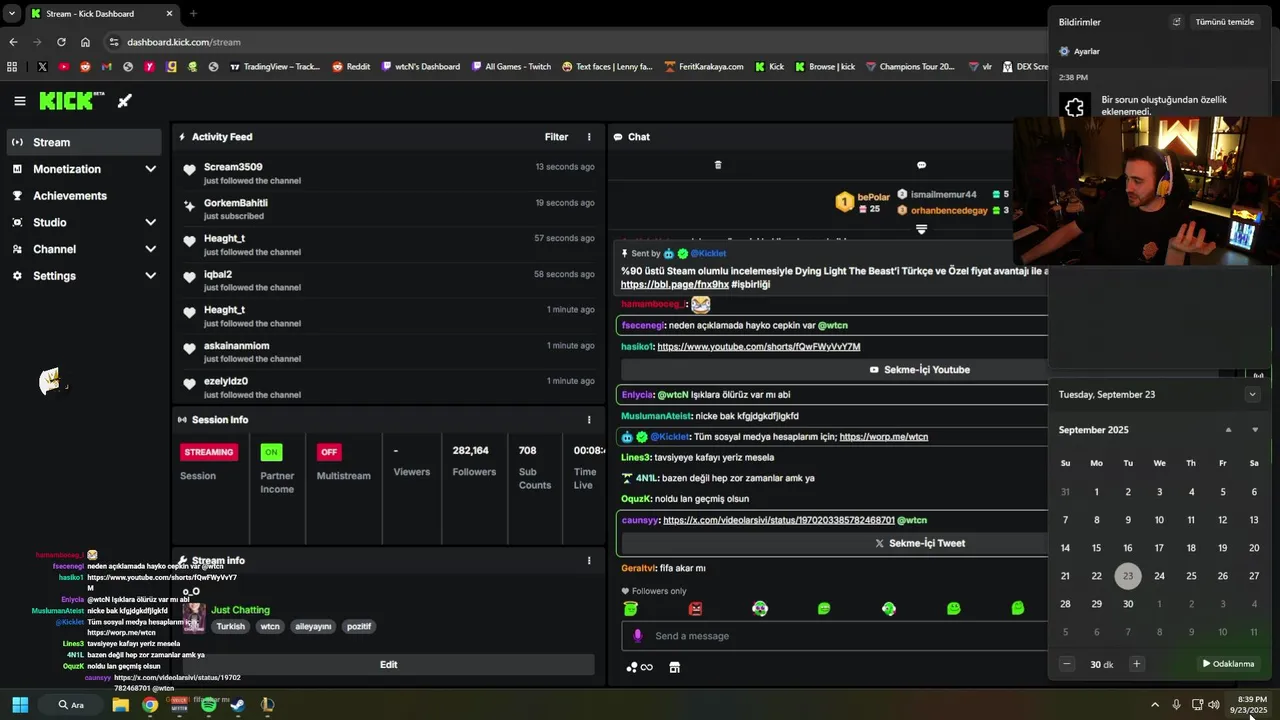
Task: Click the purple microphone icon in message box
Action: [638, 636]
